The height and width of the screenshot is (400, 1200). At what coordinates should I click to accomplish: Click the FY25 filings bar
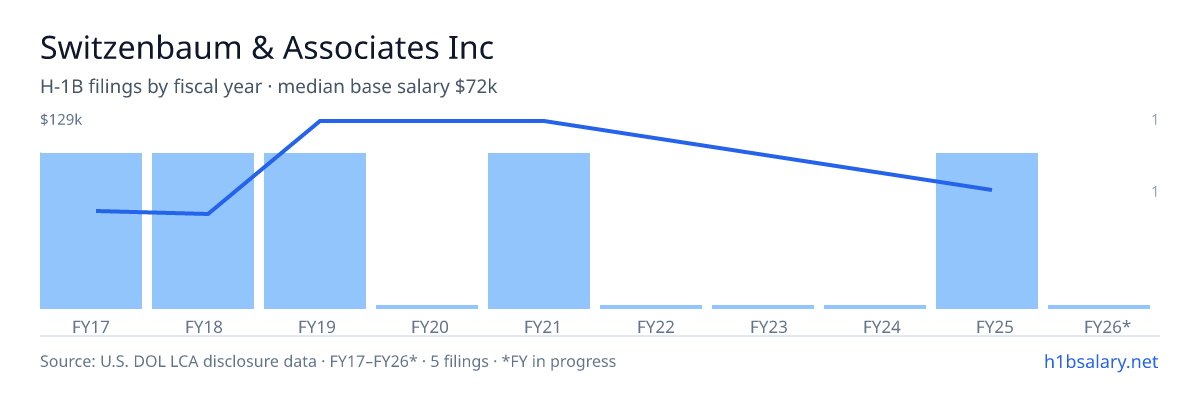(x=987, y=231)
